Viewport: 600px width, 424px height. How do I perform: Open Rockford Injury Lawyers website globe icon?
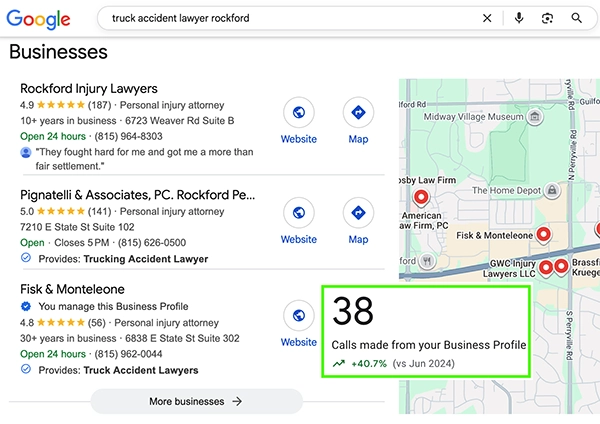pyautogui.click(x=299, y=113)
